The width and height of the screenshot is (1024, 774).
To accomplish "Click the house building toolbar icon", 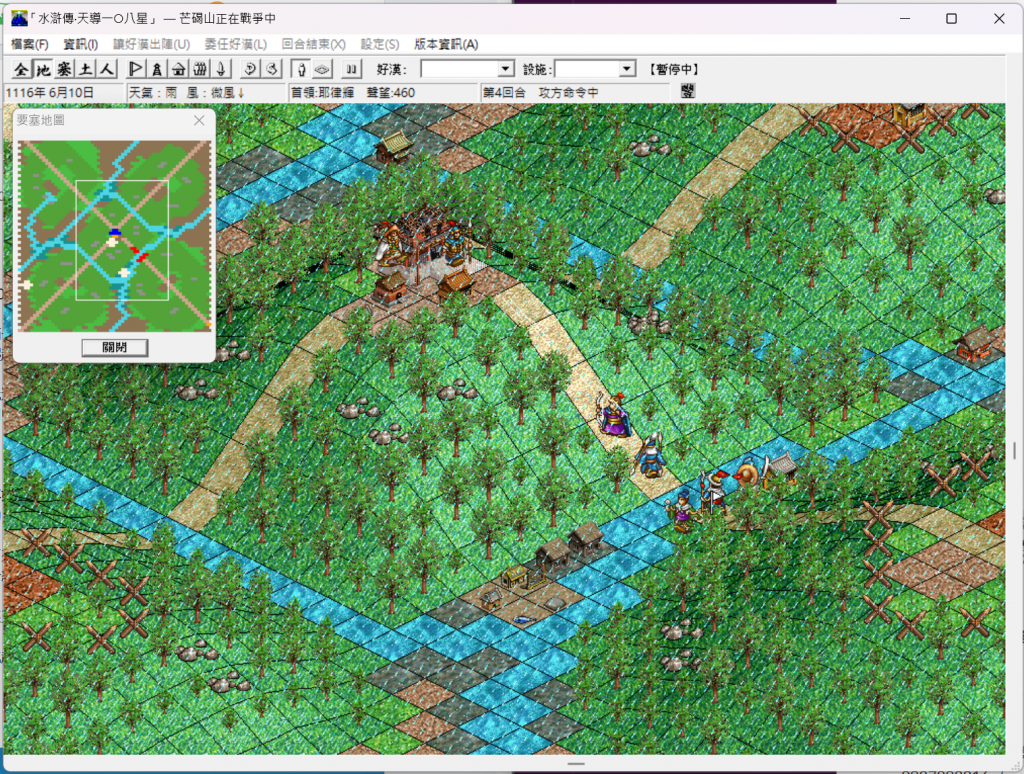I will pyautogui.click(x=178, y=69).
